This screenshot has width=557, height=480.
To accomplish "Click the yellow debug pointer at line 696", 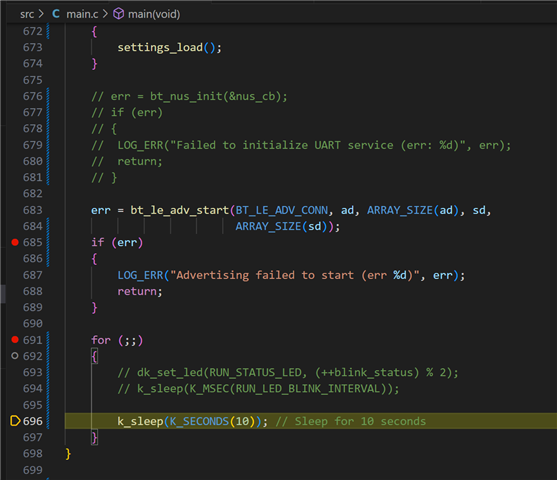I will click(15, 421).
